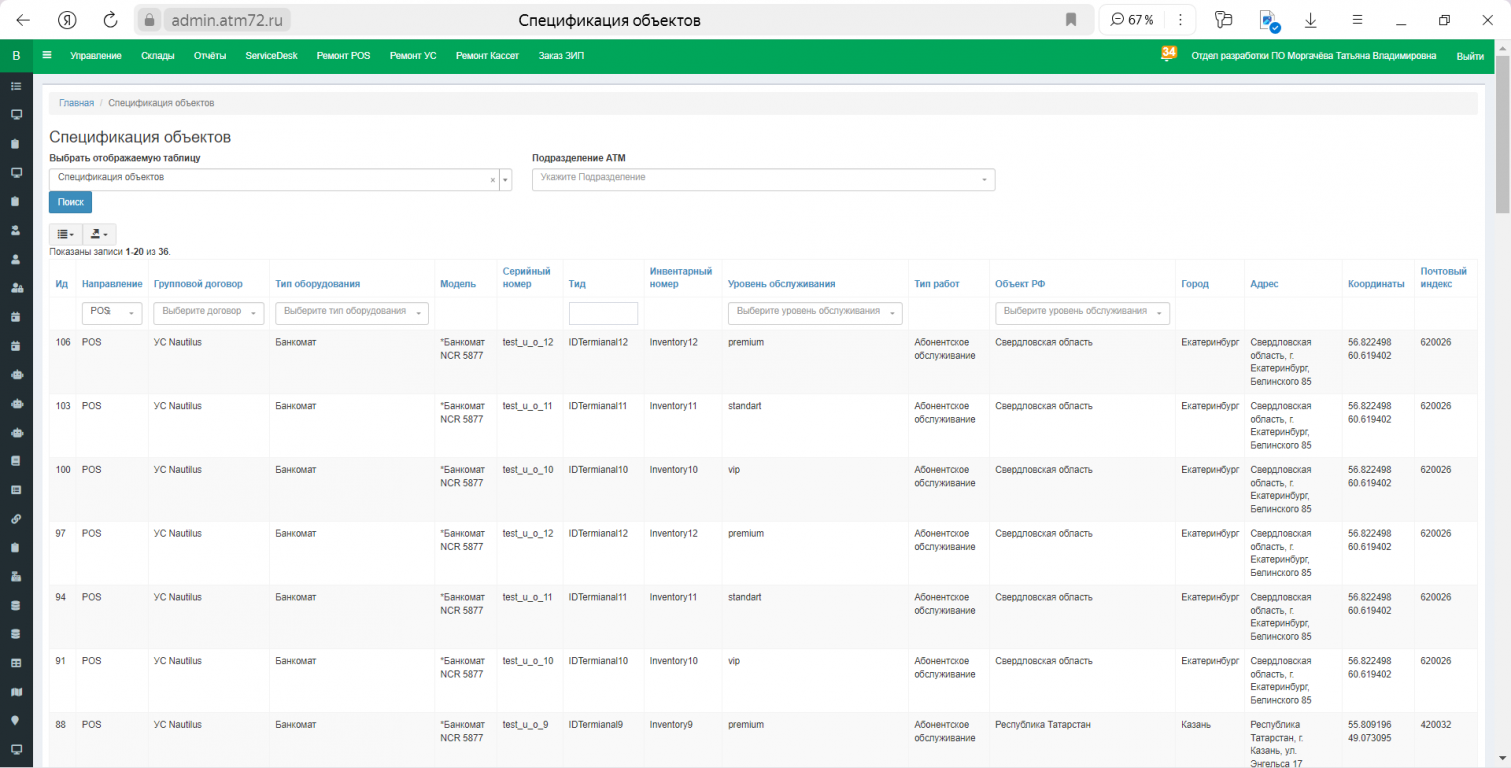Expand the Уровень обслуживания filter dropdown
The width and height of the screenshot is (1511, 768).
(x=814, y=313)
